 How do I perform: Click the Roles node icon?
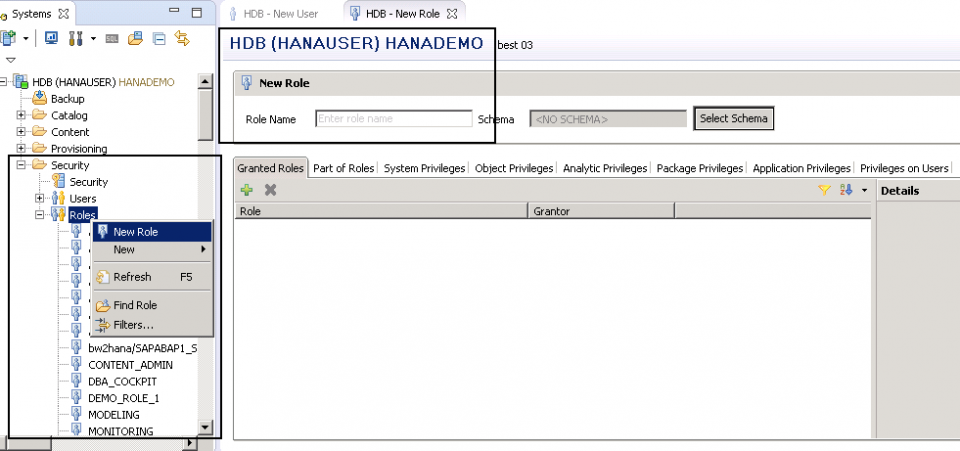pos(59,215)
